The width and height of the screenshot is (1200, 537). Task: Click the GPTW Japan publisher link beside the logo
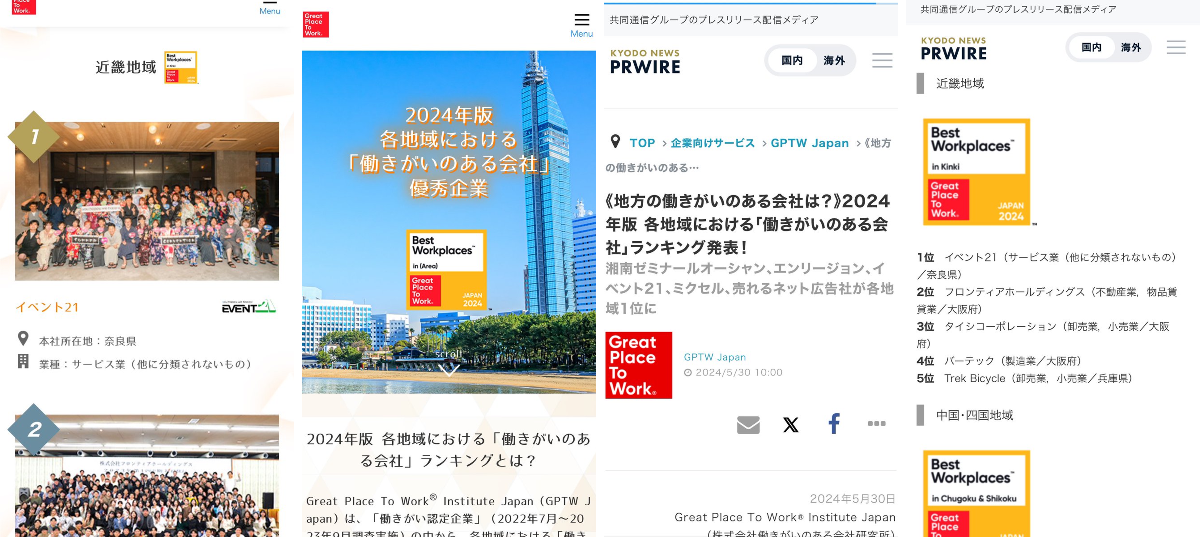[x=715, y=357]
